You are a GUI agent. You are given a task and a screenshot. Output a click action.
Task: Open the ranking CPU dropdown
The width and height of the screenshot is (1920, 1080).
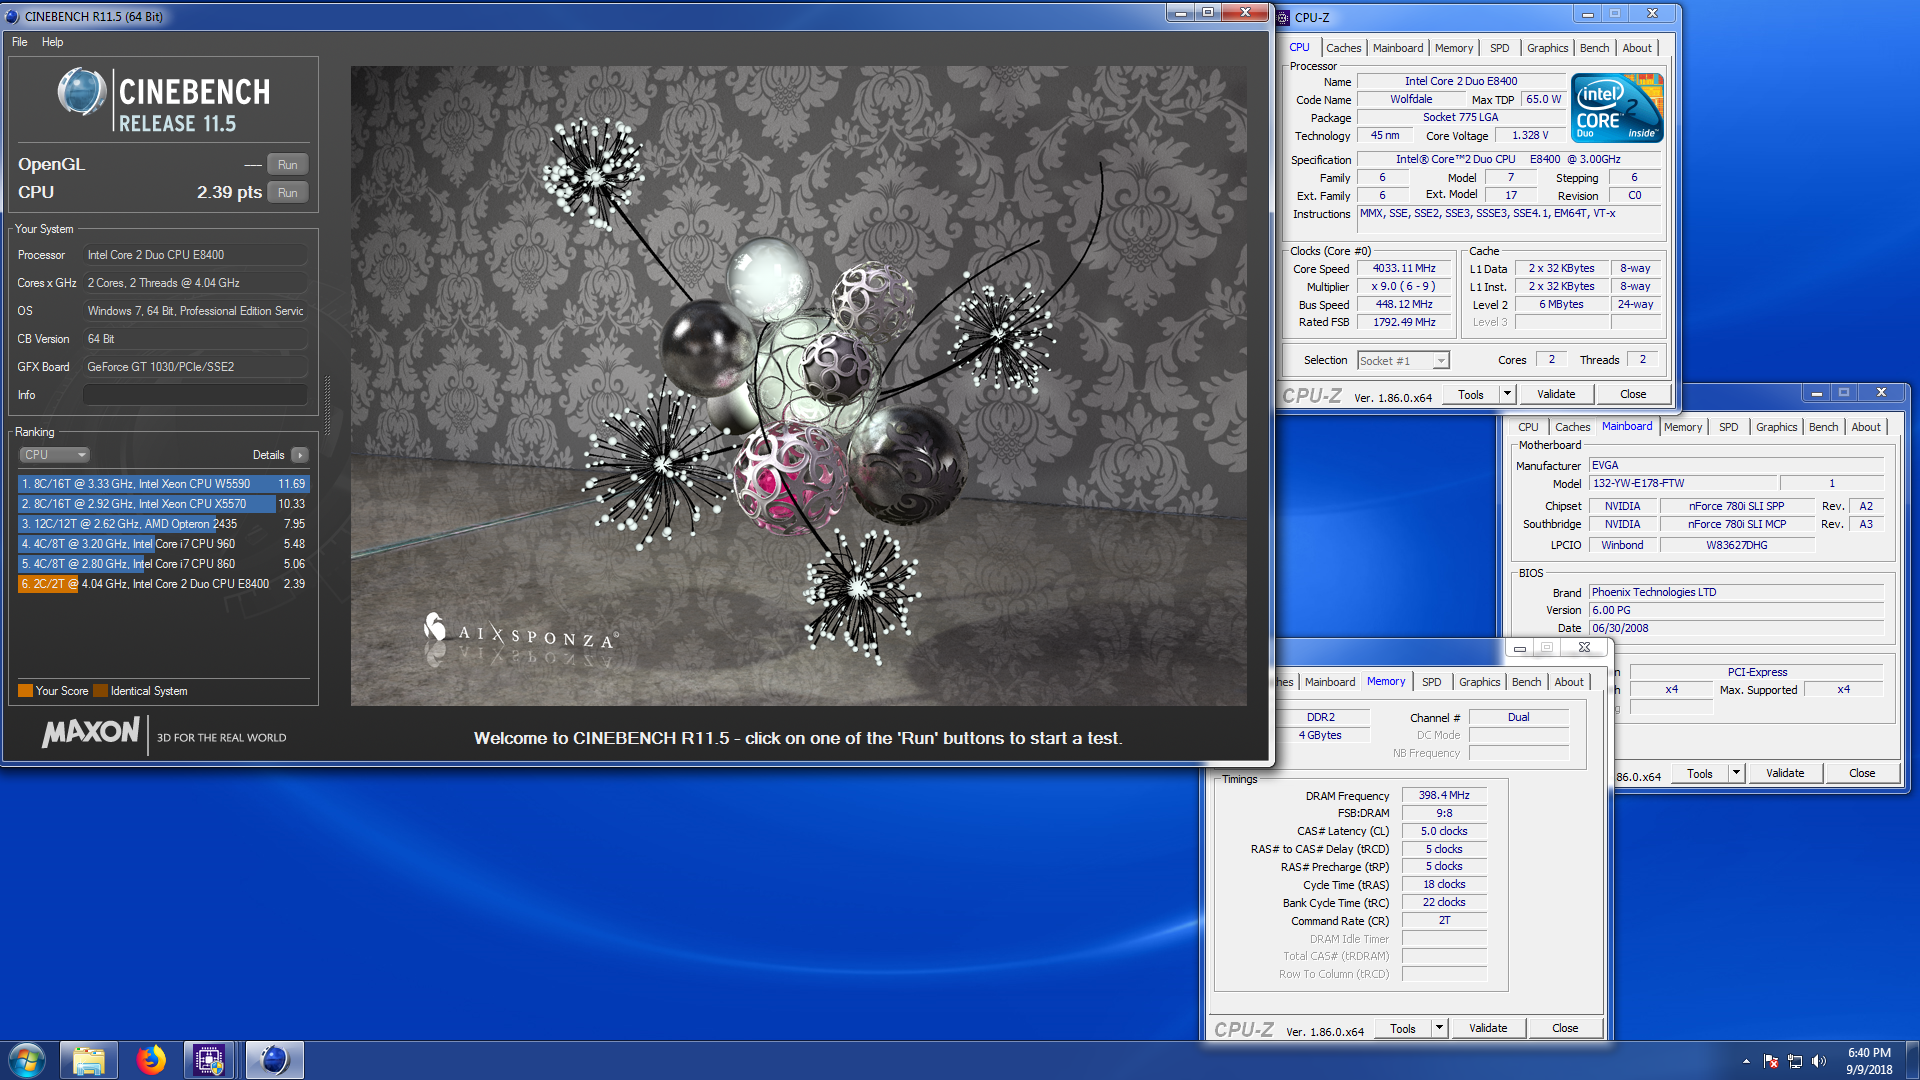pyautogui.click(x=55, y=455)
